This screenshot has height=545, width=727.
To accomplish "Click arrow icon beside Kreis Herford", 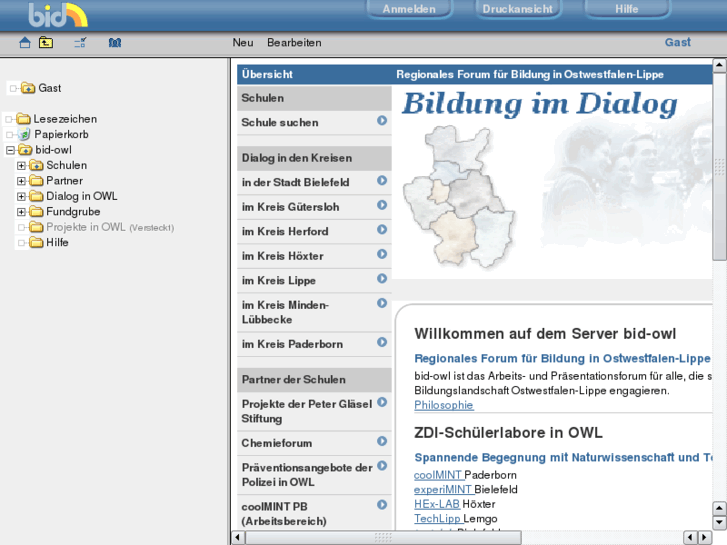I will [382, 230].
